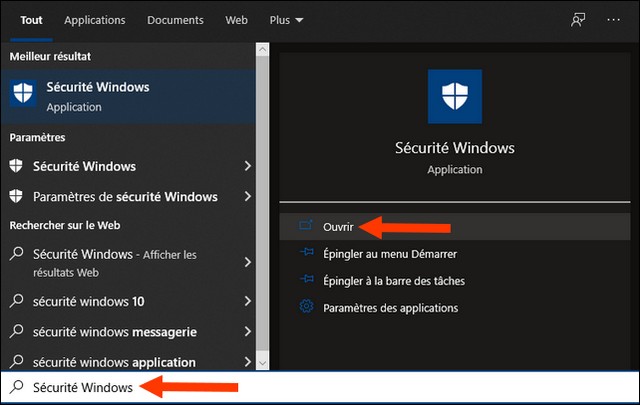Click the Ouvrir open-window icon

[x=306, y=226]
